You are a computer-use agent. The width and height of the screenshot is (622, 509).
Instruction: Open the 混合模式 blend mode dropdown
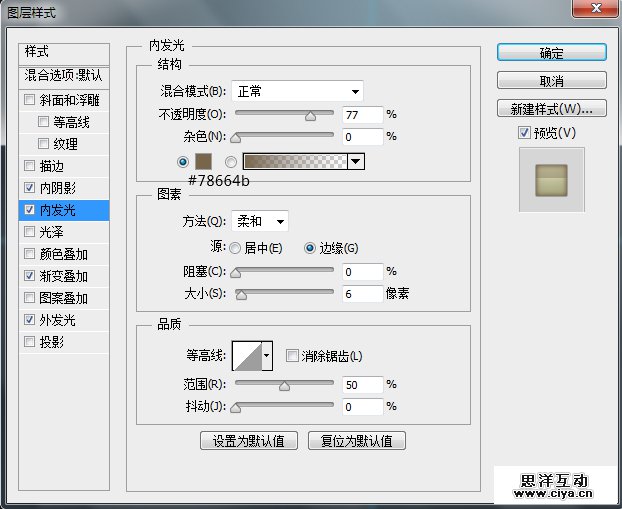pos(297,92)
